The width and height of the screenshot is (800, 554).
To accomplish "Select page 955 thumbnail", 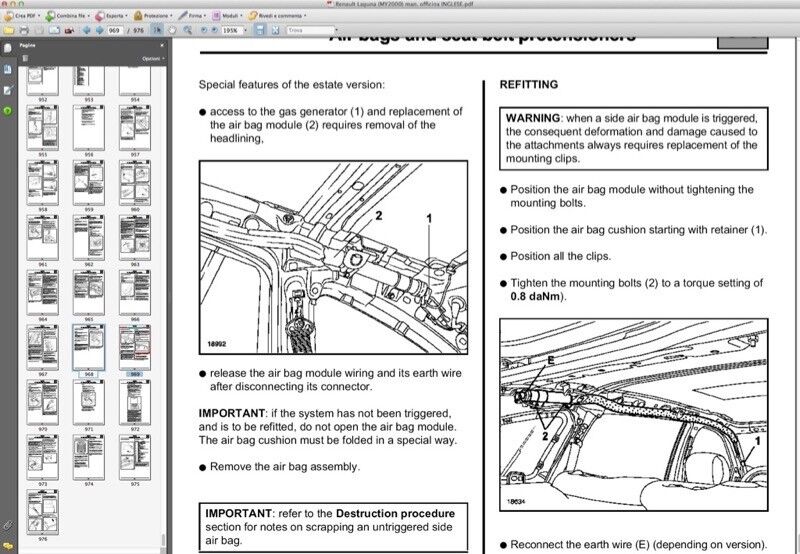I will pyautogui.click(x=42, y=128).
